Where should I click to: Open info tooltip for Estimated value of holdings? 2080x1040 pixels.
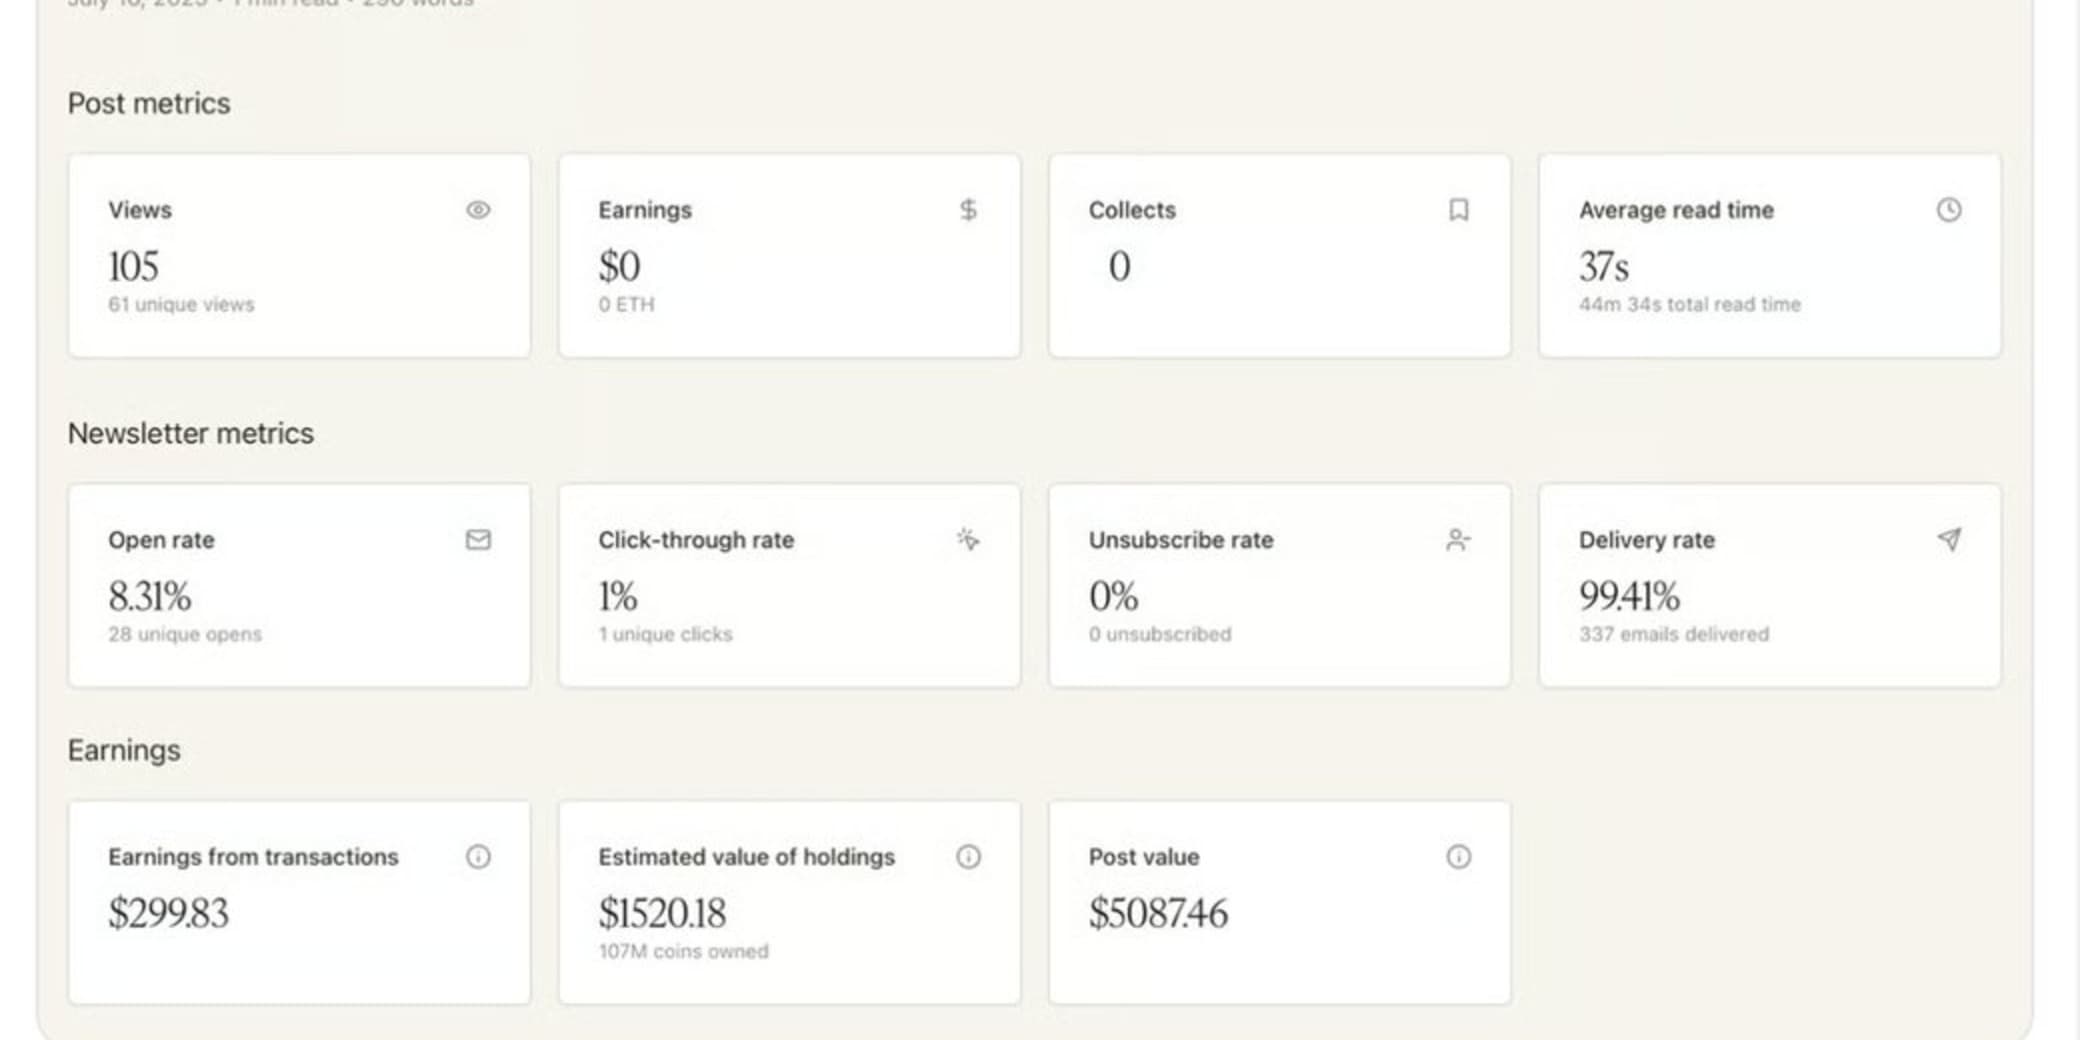[968, 857]
